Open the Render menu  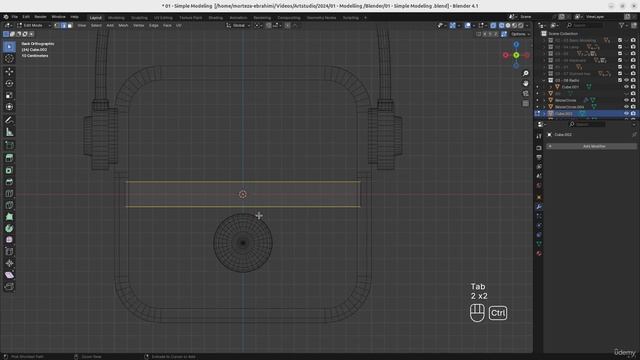(x=40, y=17)
